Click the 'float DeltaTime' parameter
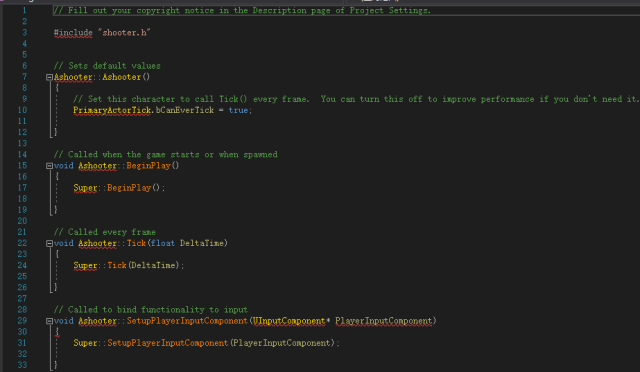Viewport: 640px width, 372px height. 187,243
